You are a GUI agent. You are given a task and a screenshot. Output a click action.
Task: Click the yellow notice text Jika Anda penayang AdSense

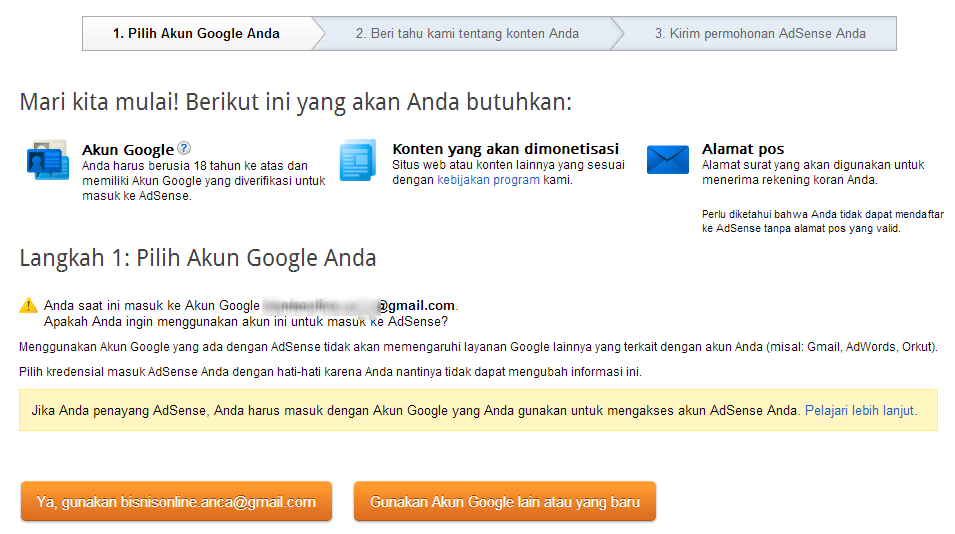414,410
